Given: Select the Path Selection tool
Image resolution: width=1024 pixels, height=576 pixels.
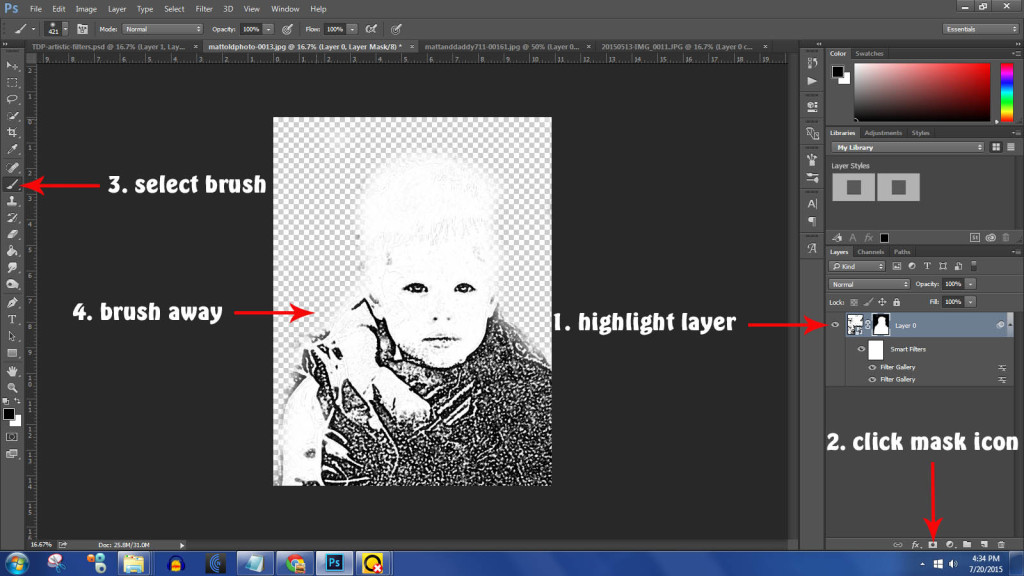Looking at the screenshot, I should [x=12, y=336].
